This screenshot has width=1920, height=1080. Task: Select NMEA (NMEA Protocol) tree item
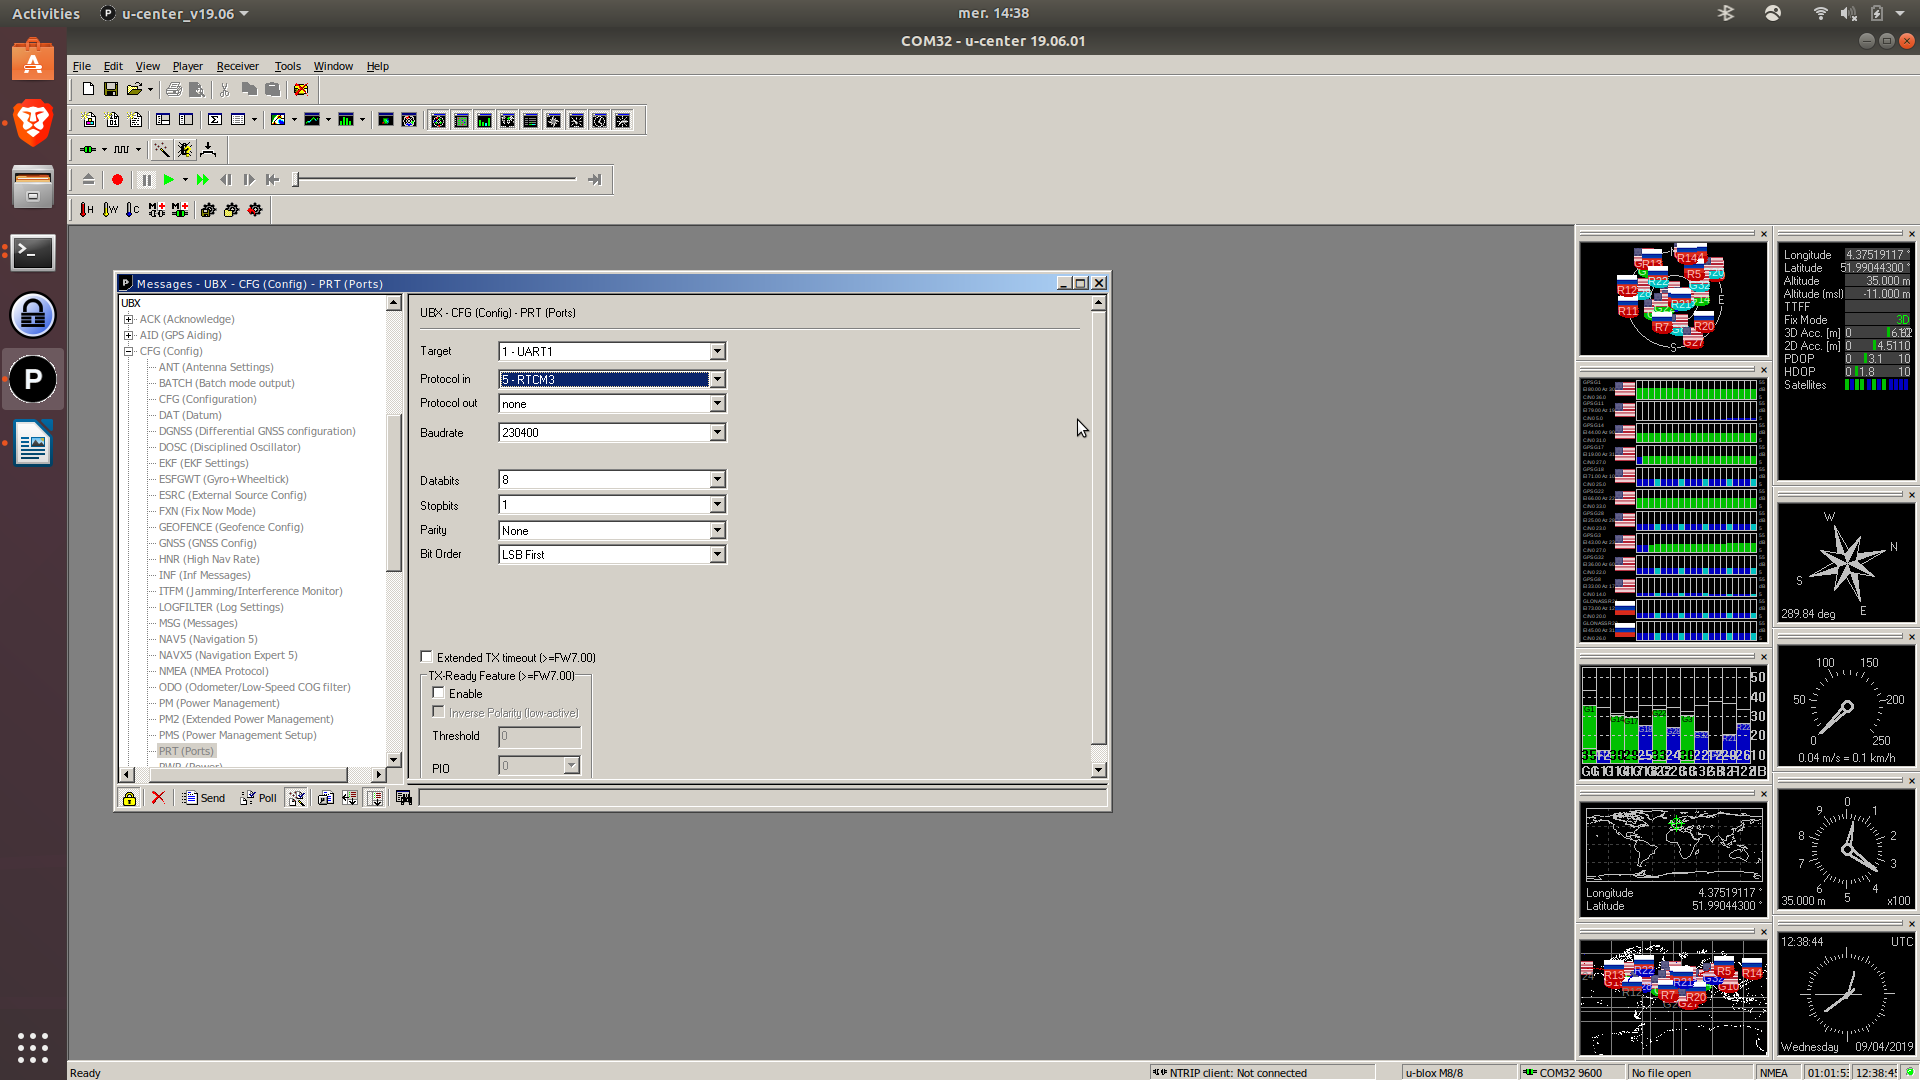pyautogui.click(x=213, y=671)
